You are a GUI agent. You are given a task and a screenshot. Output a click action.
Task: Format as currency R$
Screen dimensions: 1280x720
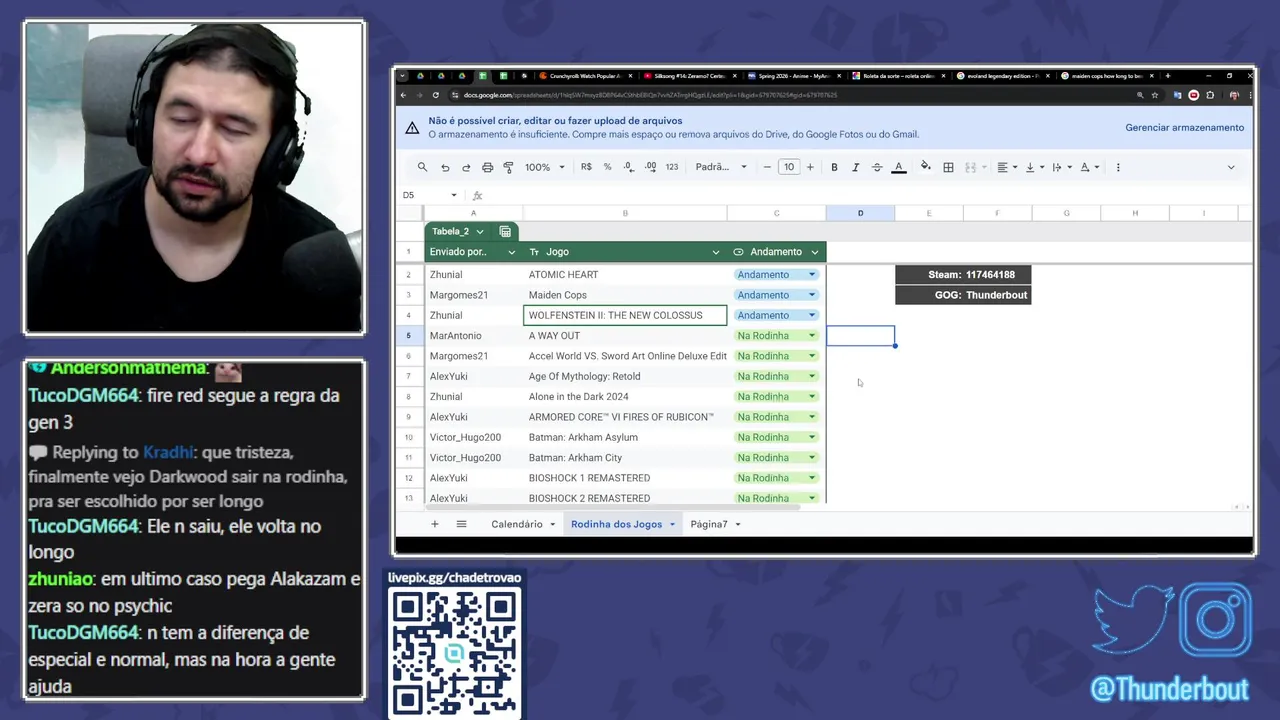(x=586, y=167)
